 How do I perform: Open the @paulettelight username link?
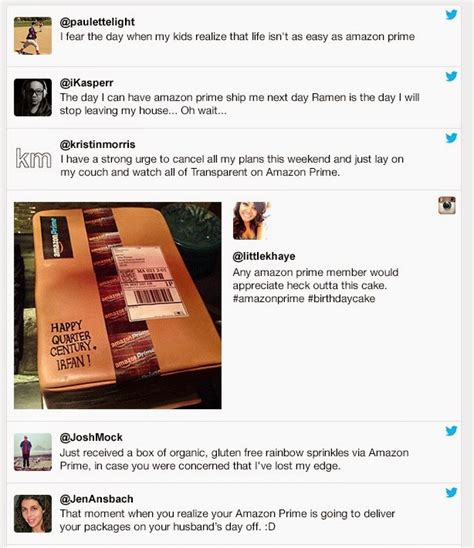pos(97,22)
